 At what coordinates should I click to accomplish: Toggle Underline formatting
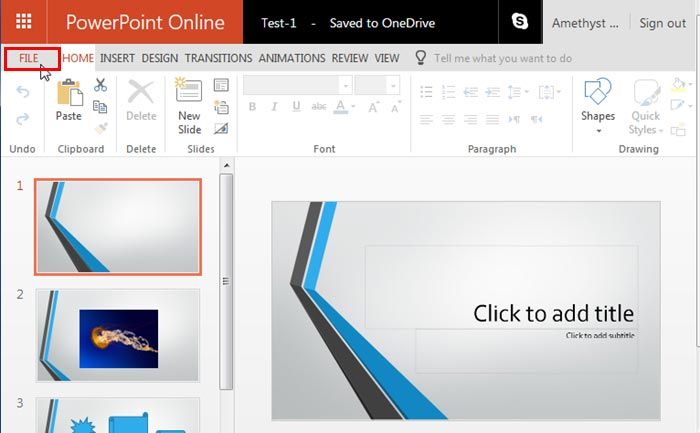point(296,106)
